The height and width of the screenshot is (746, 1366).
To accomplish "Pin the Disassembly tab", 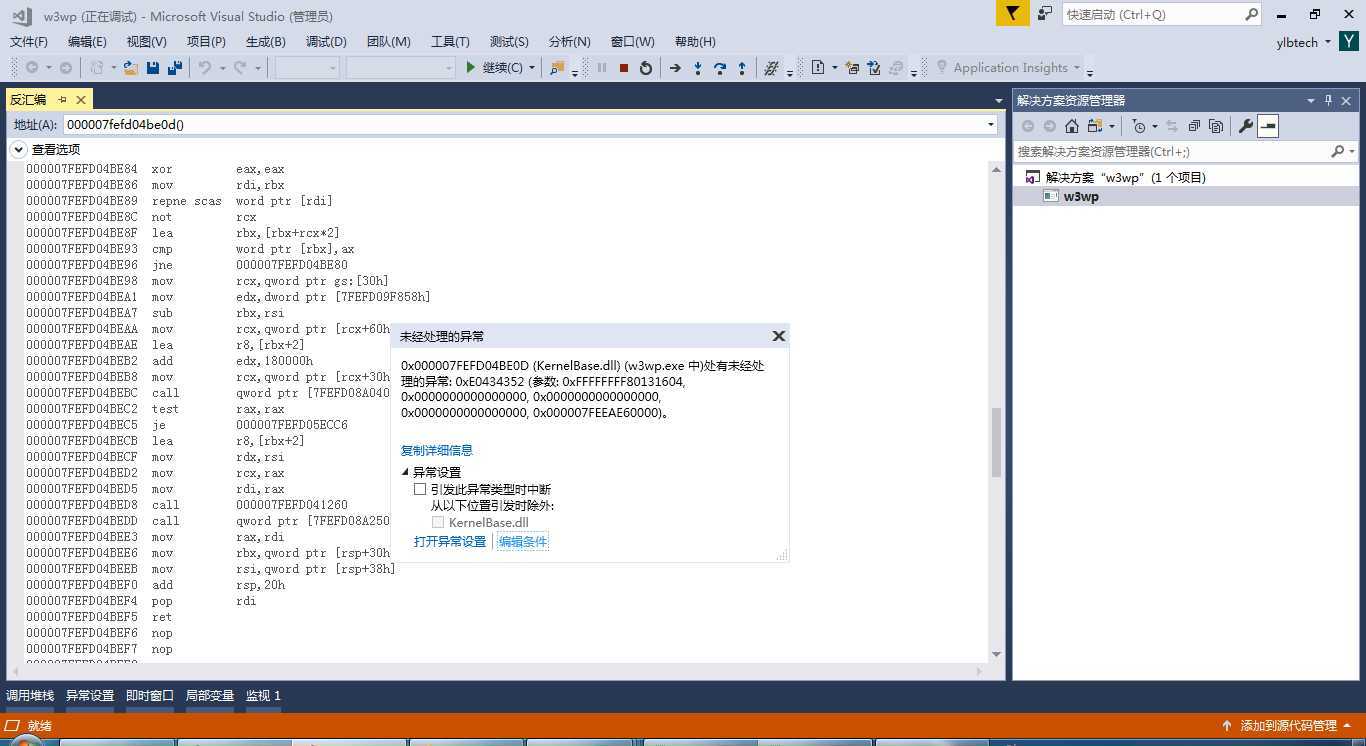I will tap(62, 99).
